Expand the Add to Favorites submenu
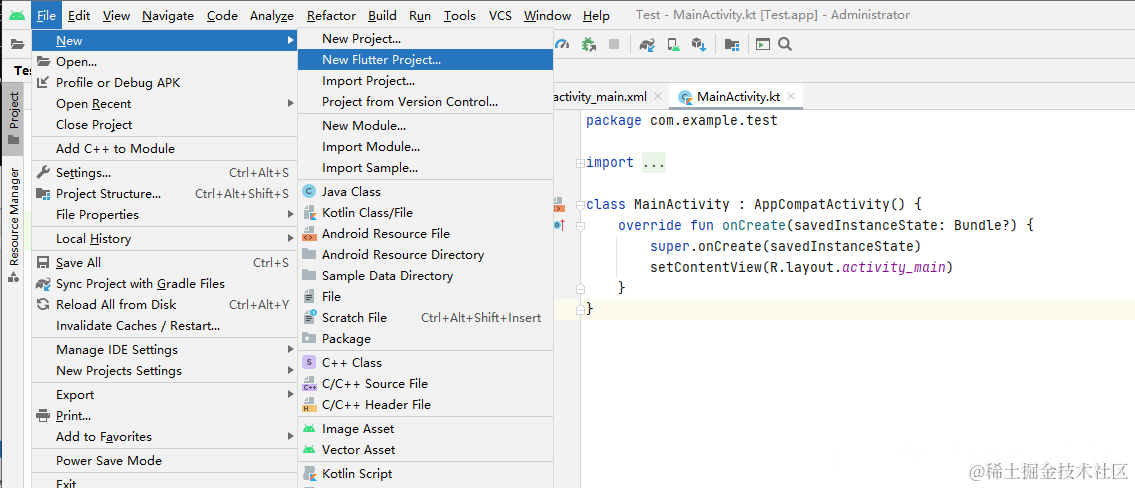 click(164, 437)
